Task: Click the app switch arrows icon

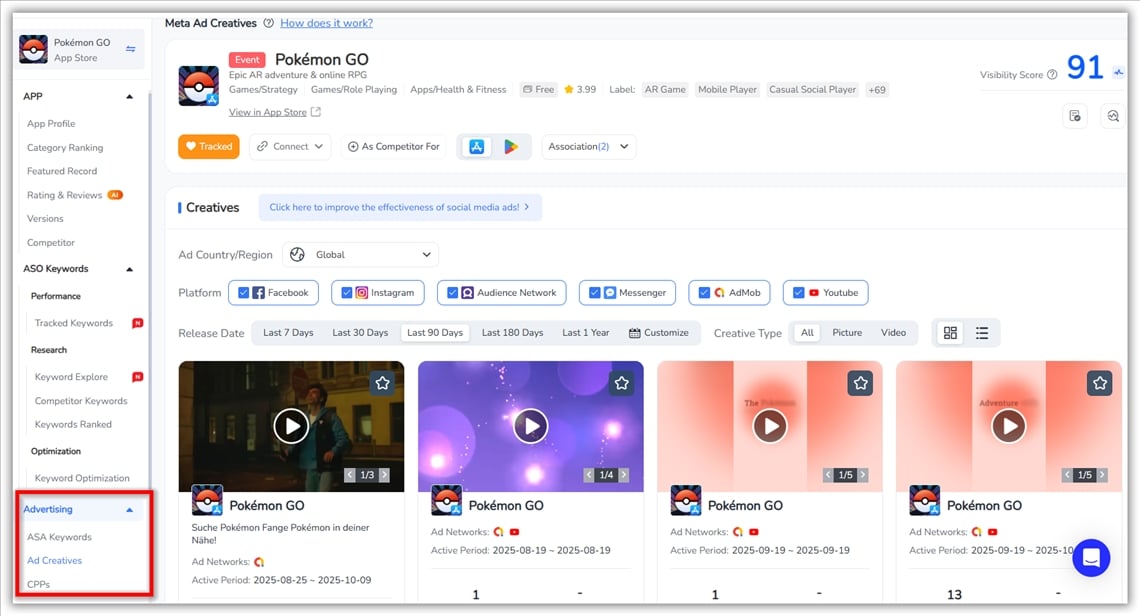Action: pyautogui.click(x=130, y=49)
